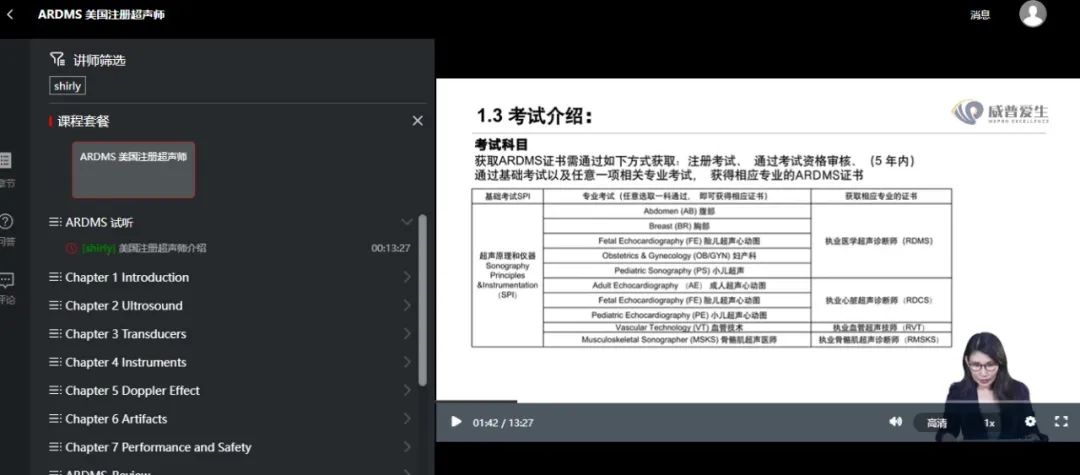Click list icon beside Chapter 2 Ultrosound
Screen dimensions: 1080x475
pyautogui.click(x=55, y=305)
